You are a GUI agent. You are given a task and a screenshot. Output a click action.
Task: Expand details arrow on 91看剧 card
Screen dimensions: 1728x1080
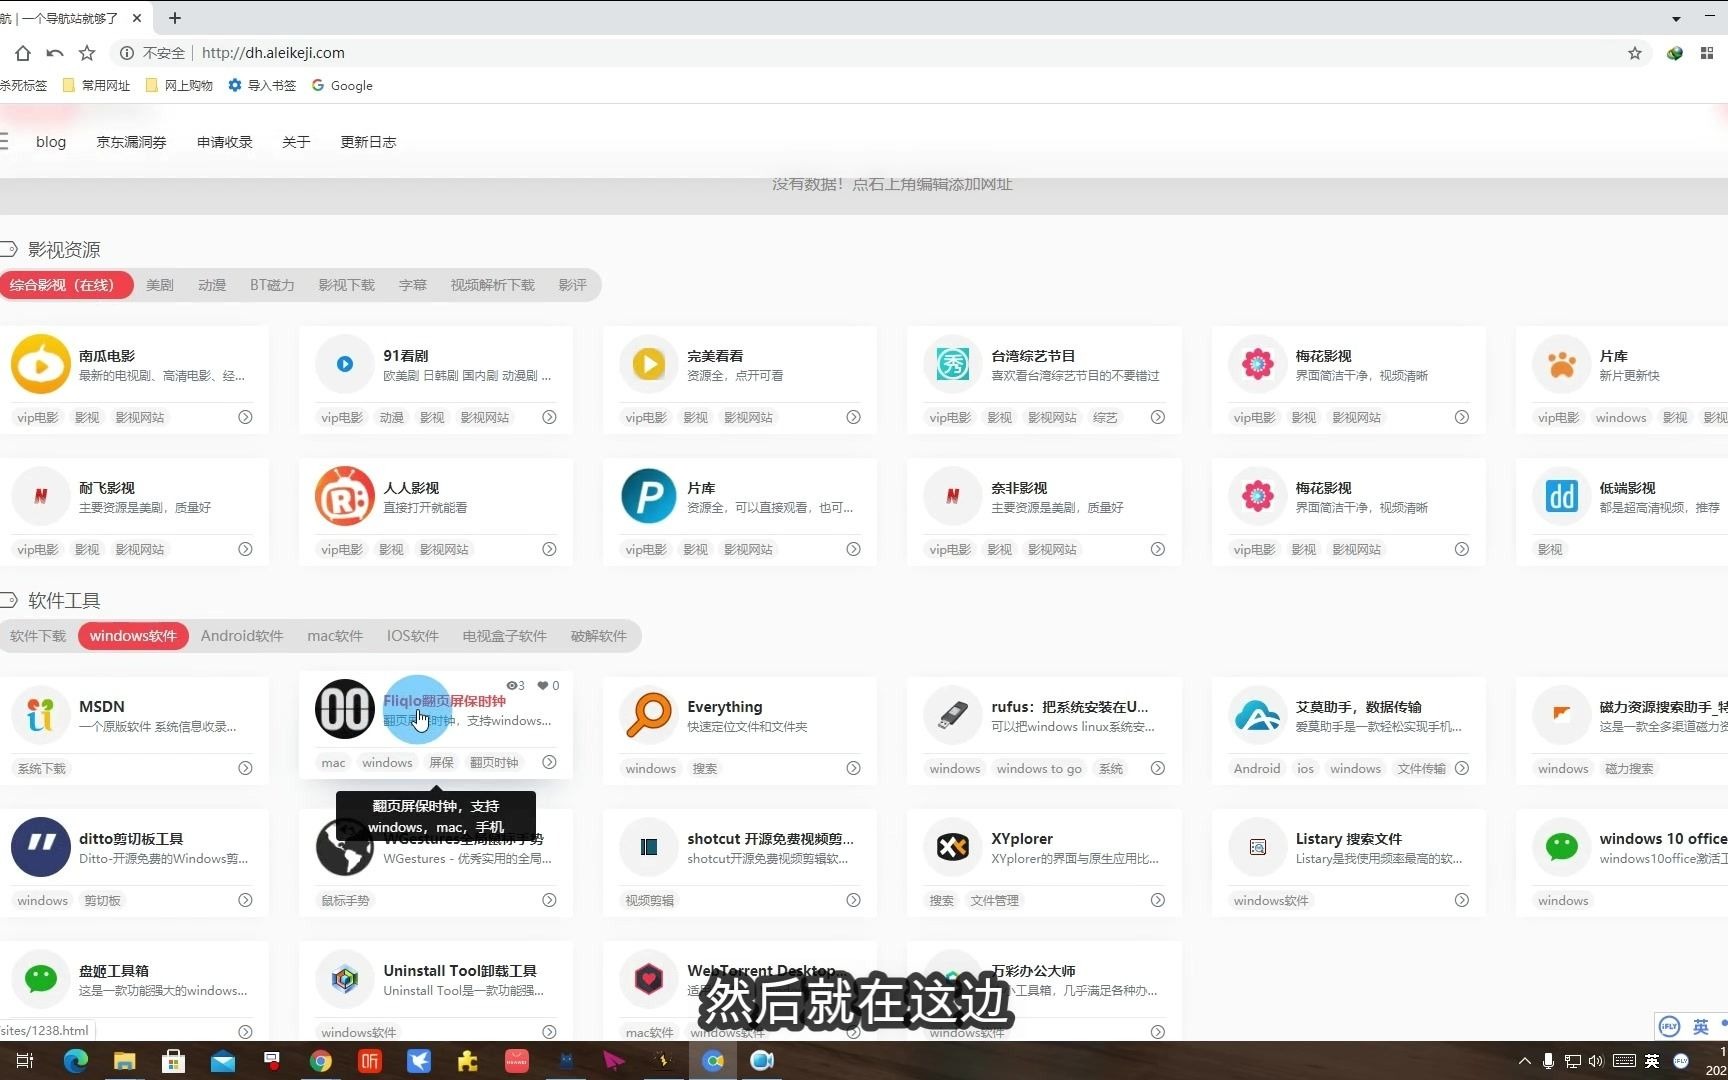tap(549, 417)
